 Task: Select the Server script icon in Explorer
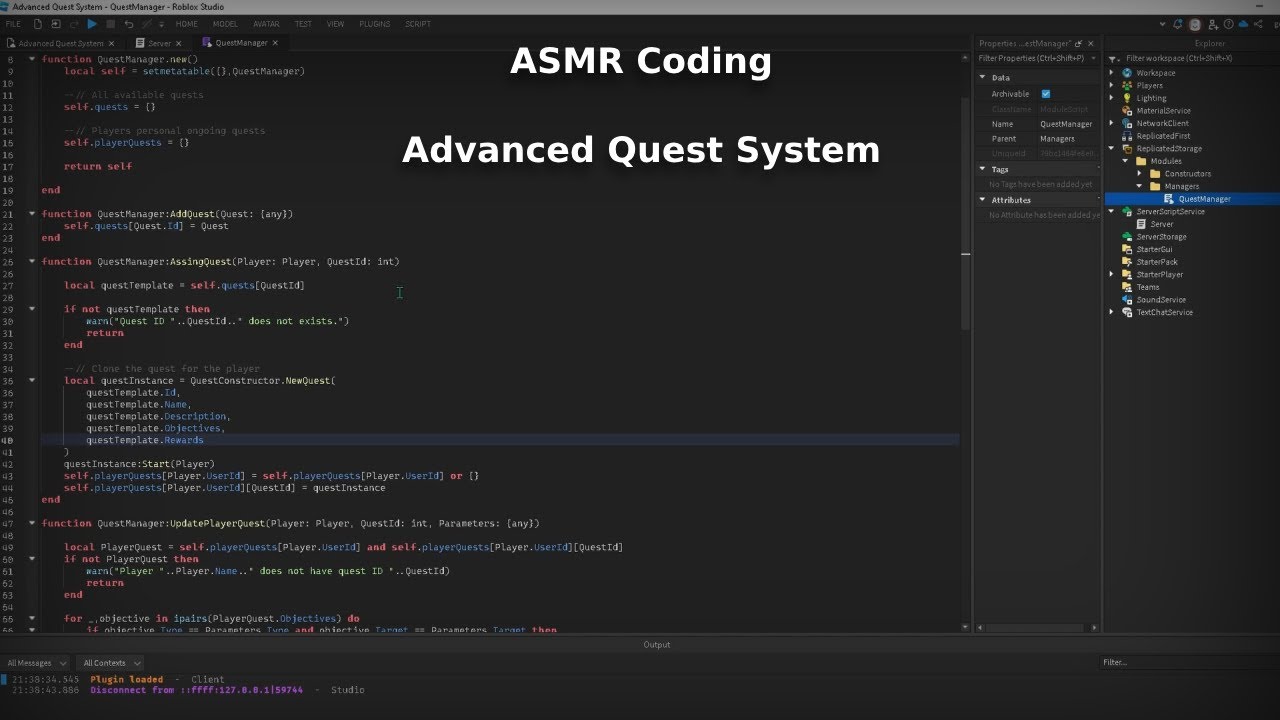(1141, 224)
